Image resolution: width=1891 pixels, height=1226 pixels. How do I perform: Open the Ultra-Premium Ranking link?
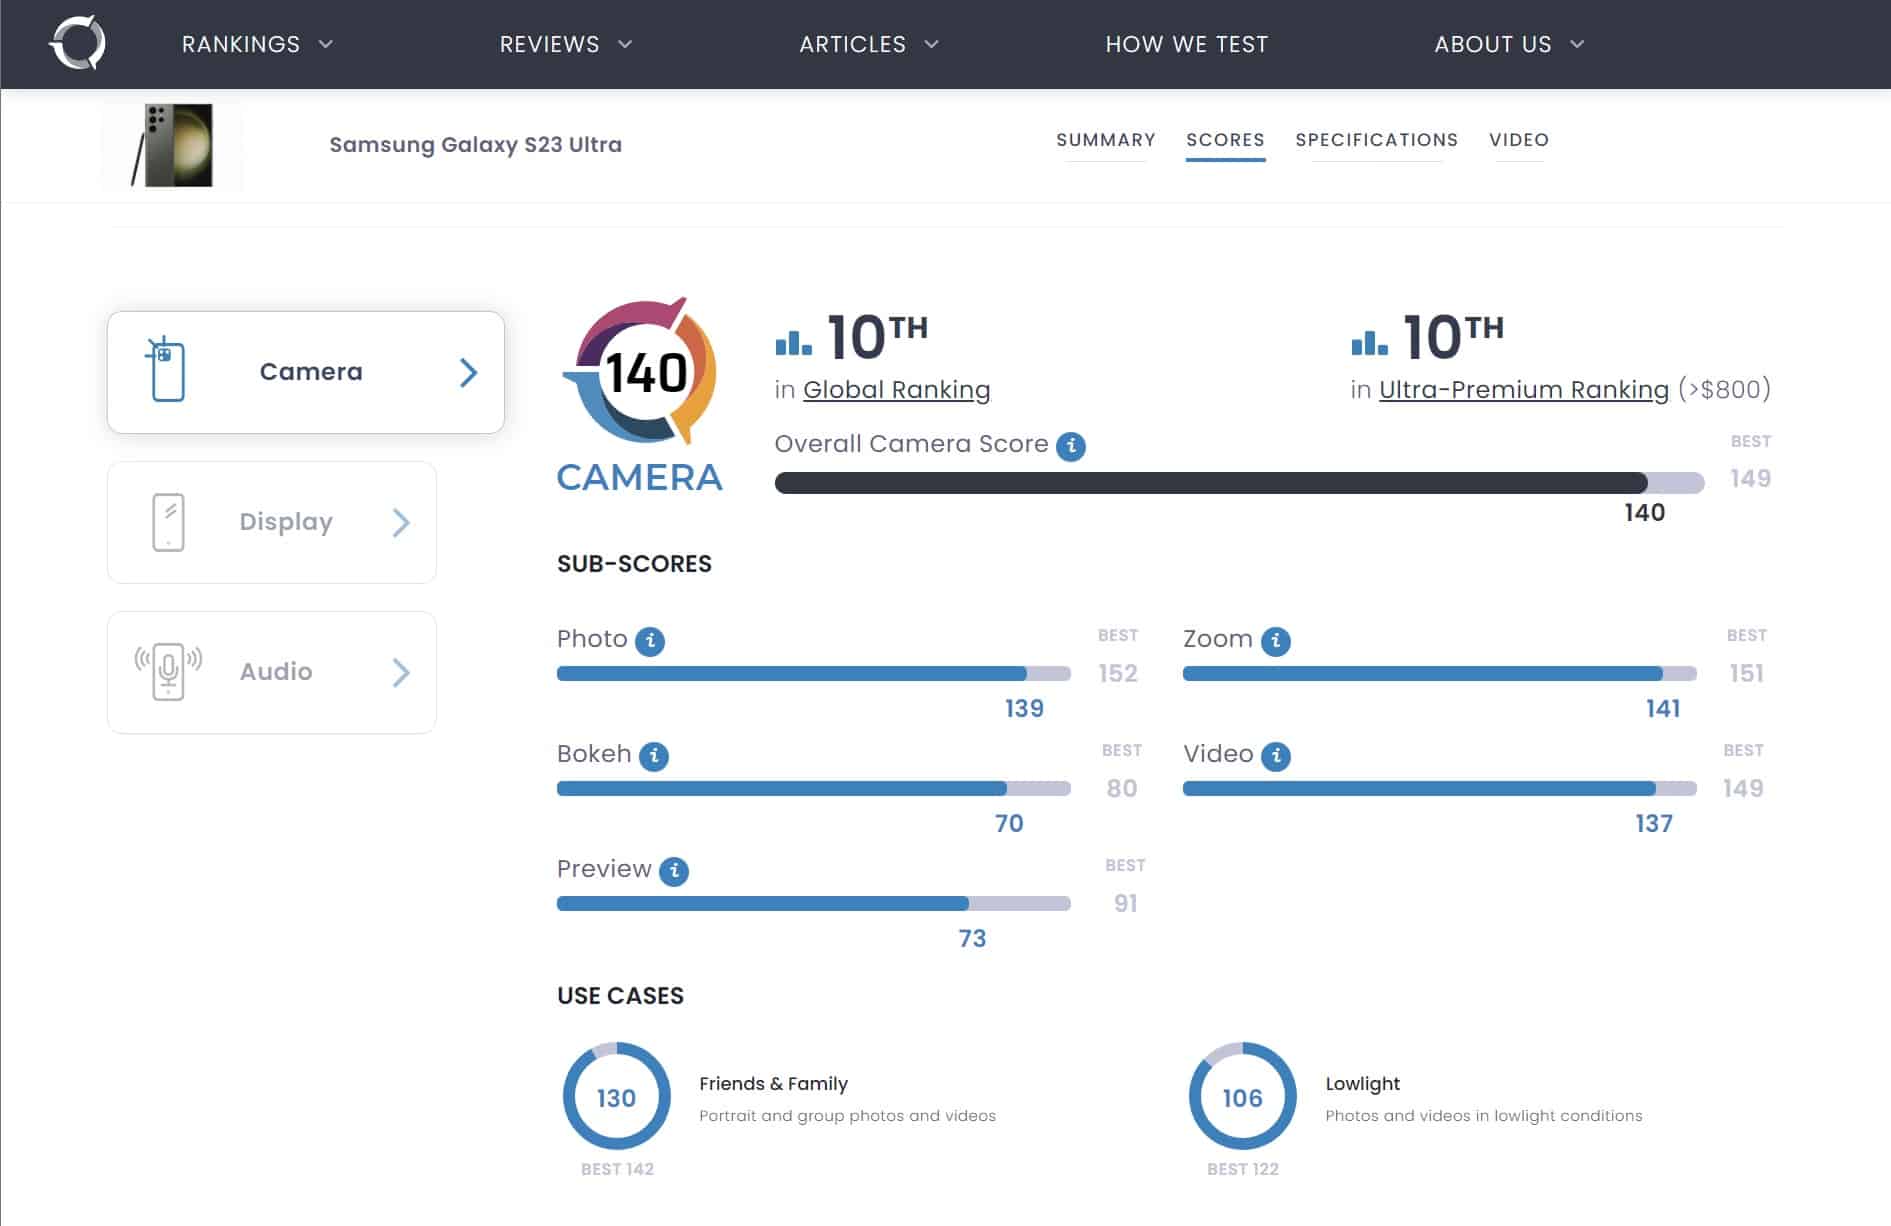pyautogui.click(x=1524, y=390)
